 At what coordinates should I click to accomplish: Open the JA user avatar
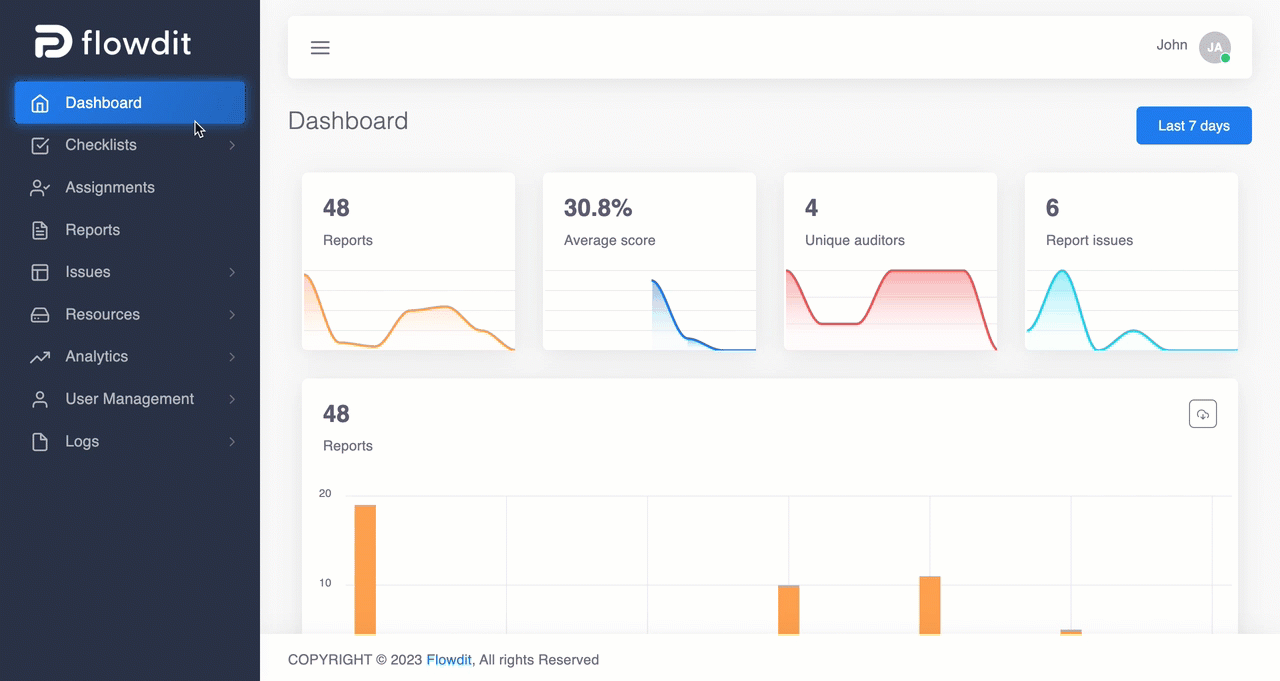point(1214,47)
